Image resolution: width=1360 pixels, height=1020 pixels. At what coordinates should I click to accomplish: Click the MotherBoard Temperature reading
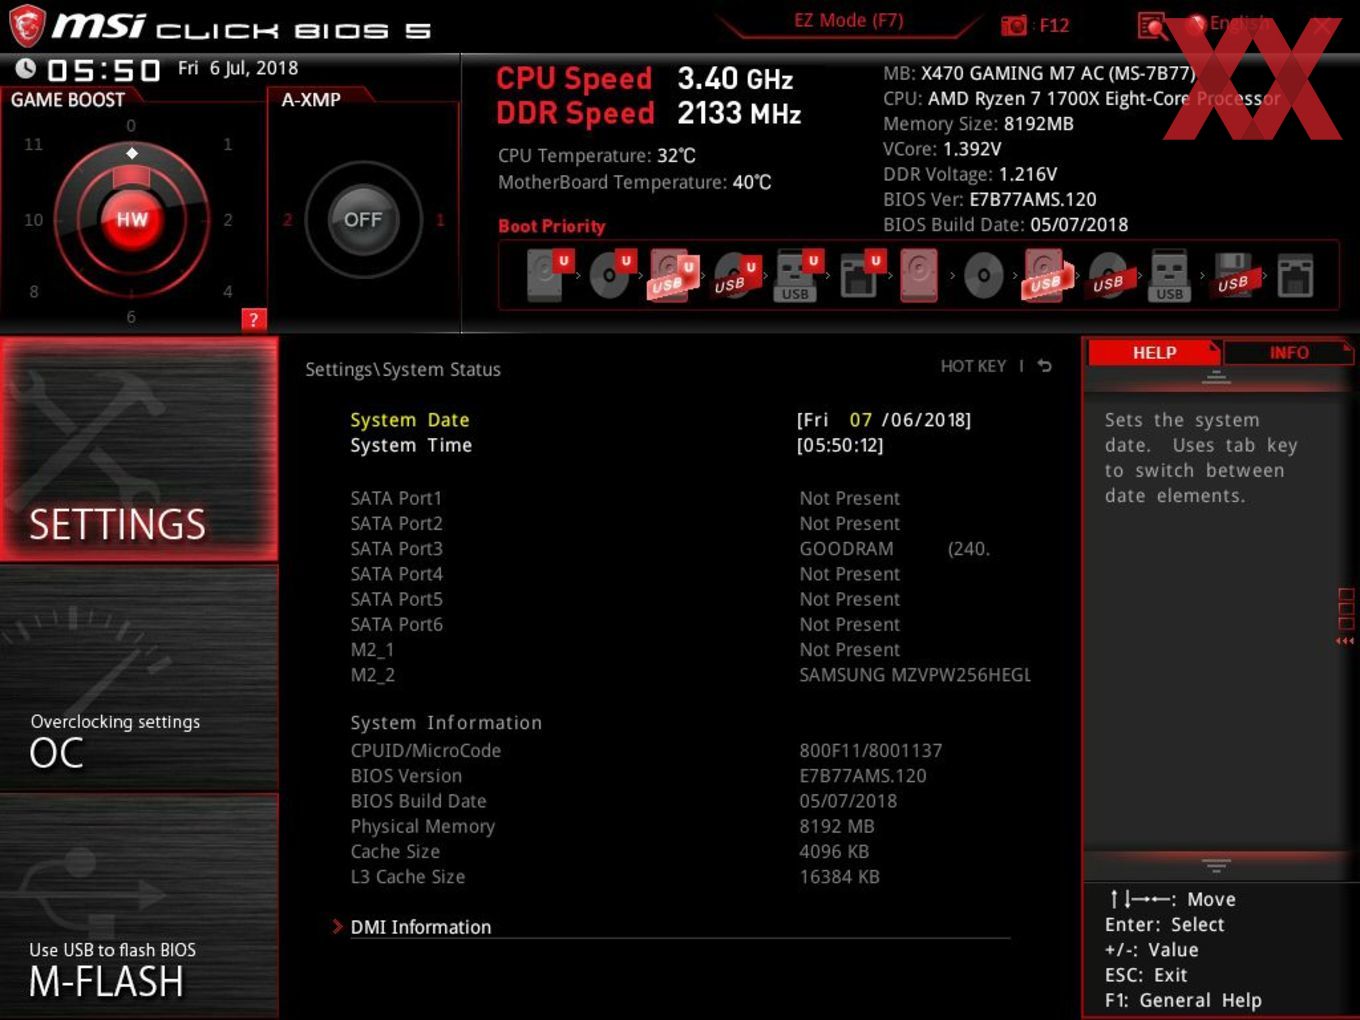click(634, 182)
